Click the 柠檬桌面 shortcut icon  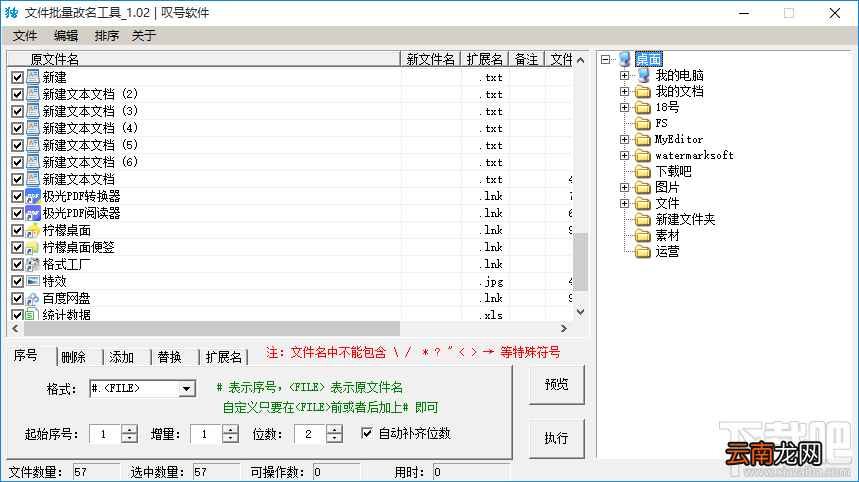click(33, 230)
